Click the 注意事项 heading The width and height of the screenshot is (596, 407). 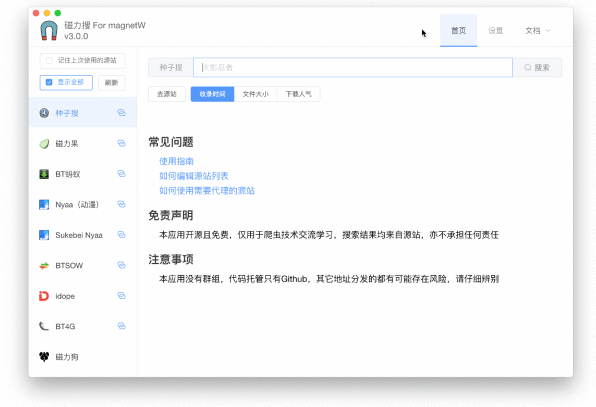pos(171,260)
